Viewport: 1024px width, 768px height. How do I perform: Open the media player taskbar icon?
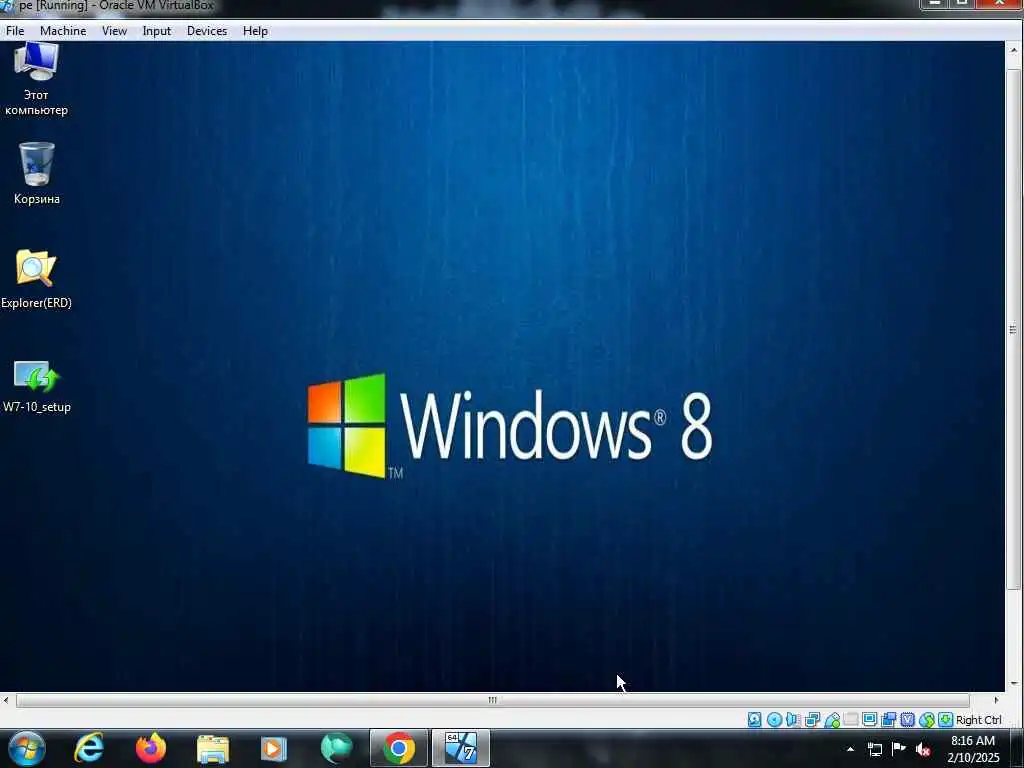pos(274,748)
